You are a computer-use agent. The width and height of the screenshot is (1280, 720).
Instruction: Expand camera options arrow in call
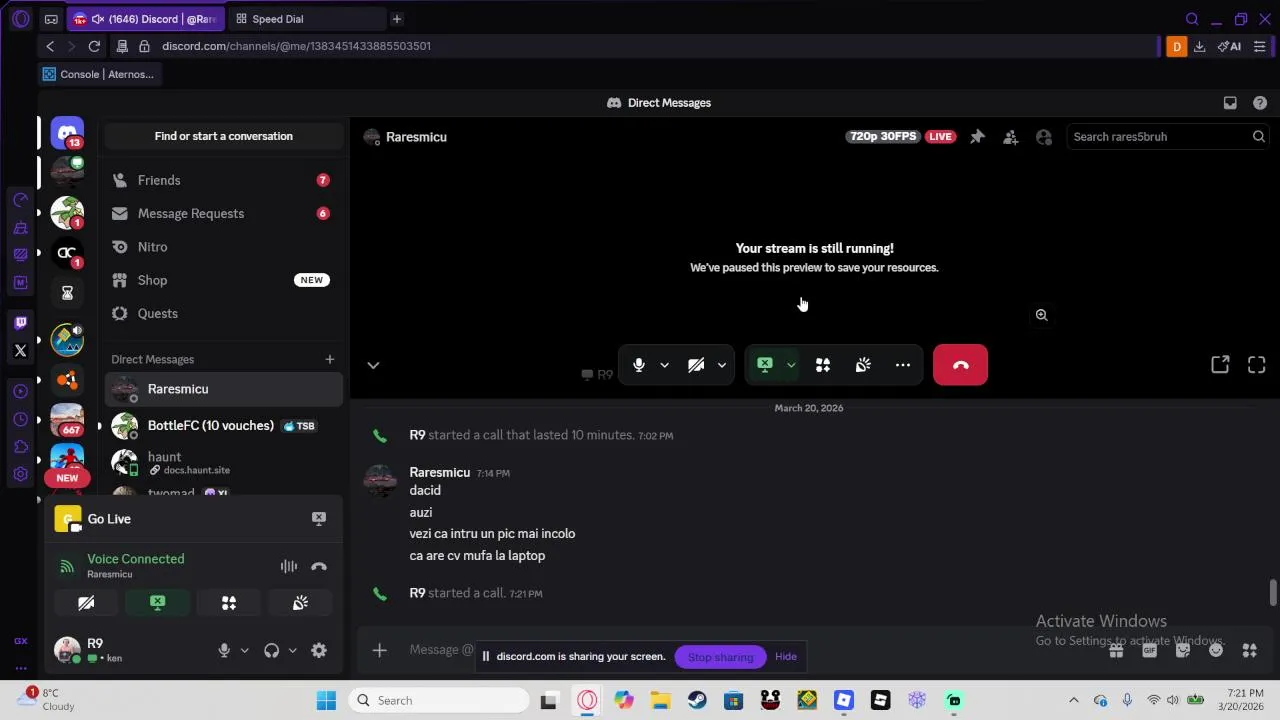pyautogui.click(x=721, y=366)
